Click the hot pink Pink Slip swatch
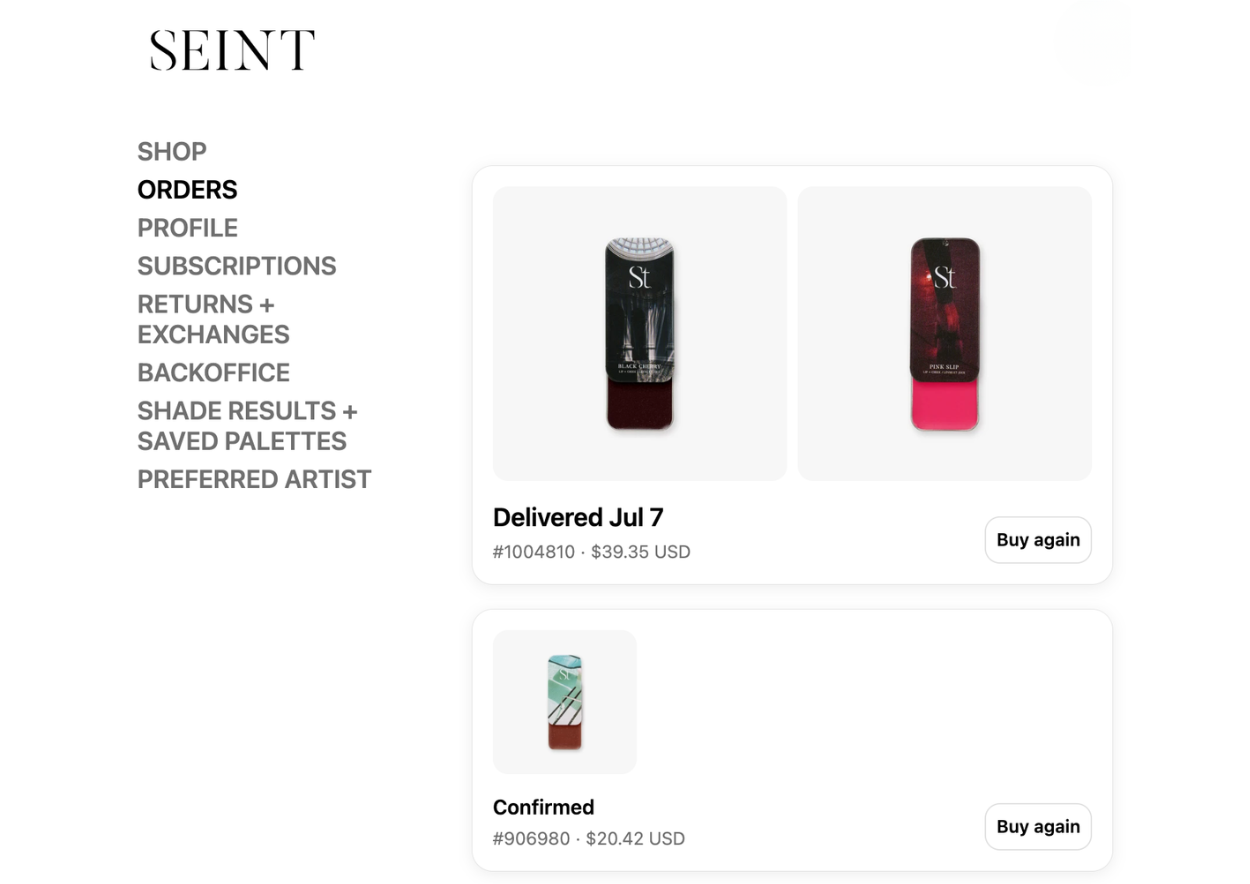 (x=945, y=404)
